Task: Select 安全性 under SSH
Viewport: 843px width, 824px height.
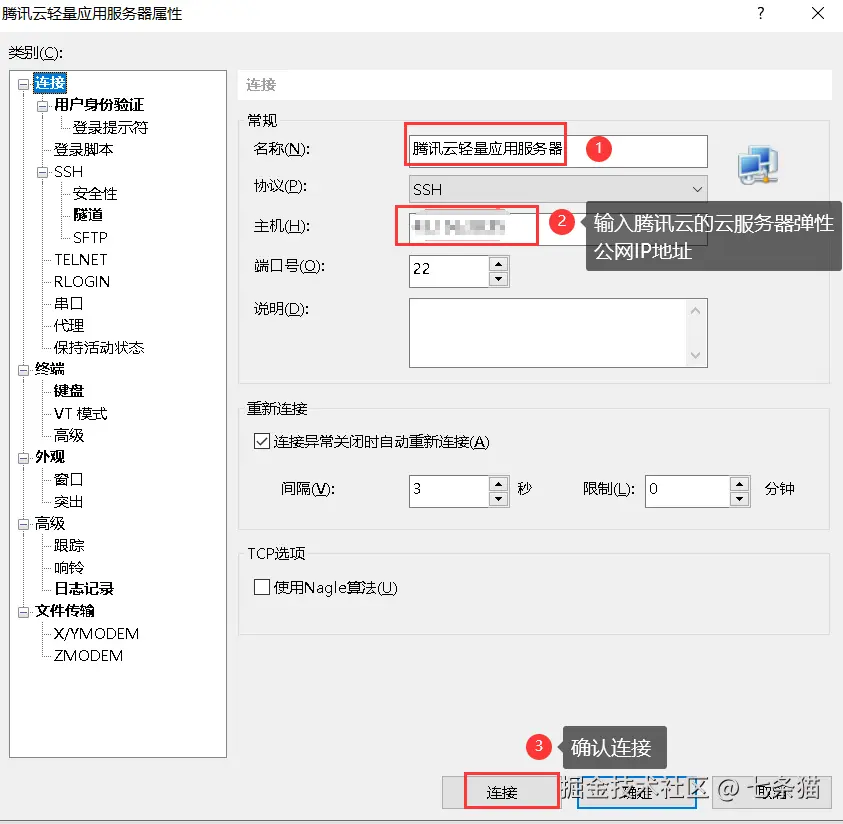Action: pyautogui.click(x=95, y=194)
